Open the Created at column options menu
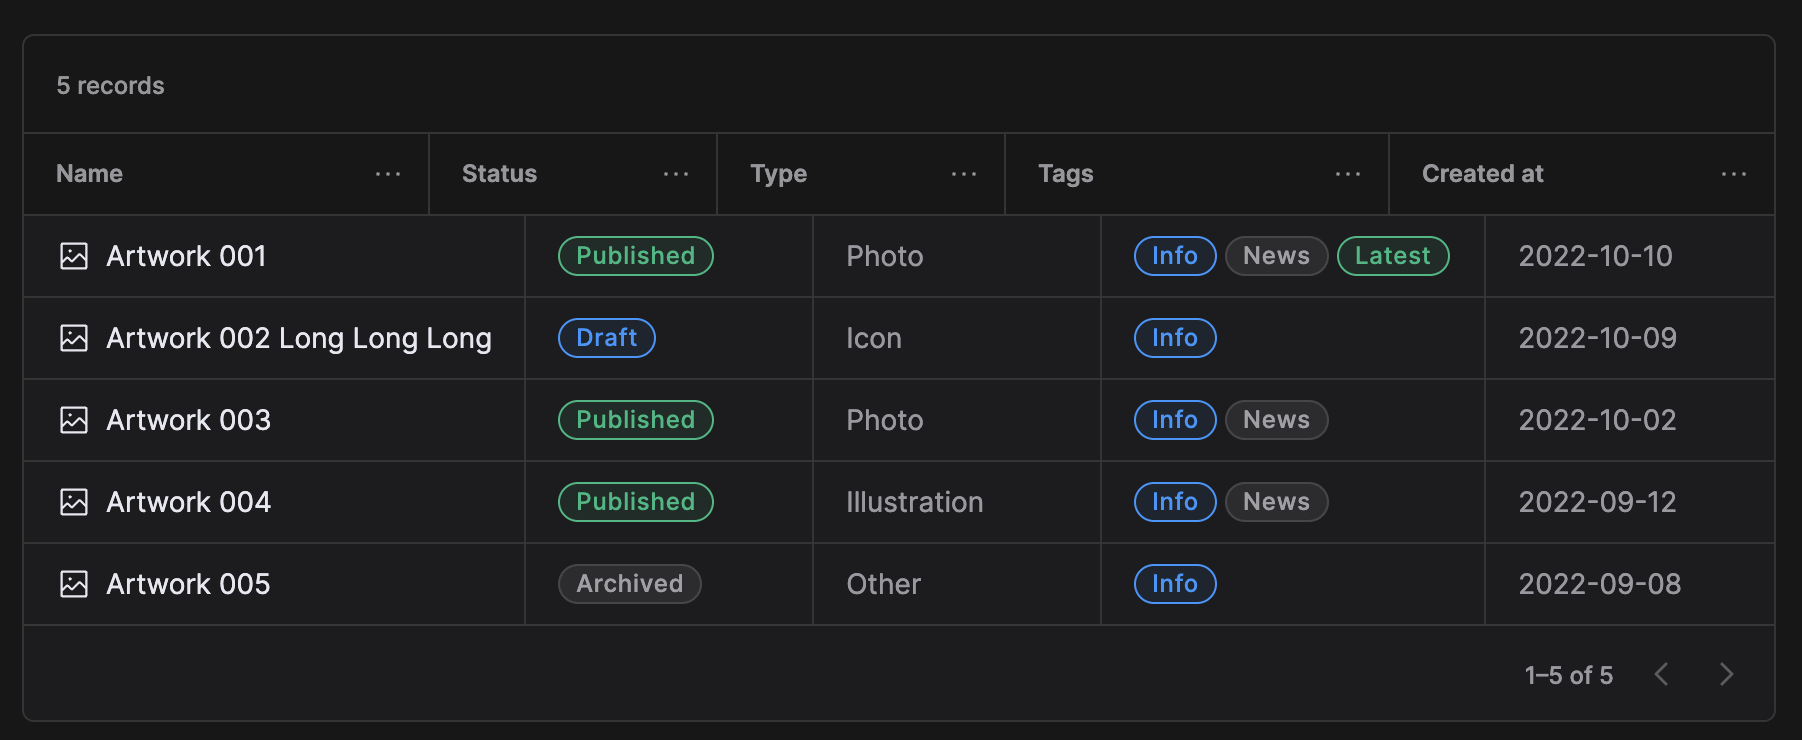This screenshot has height=740, width=1802. click(1735, 173)
